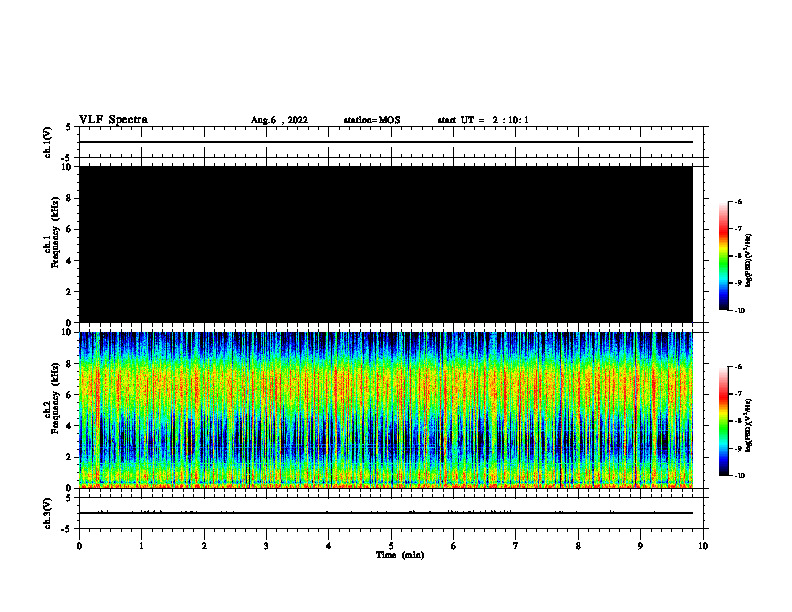Click the "10" kHz tick of ch.1 spectrogram
The image size is (792, 612).
click(66, 167)
